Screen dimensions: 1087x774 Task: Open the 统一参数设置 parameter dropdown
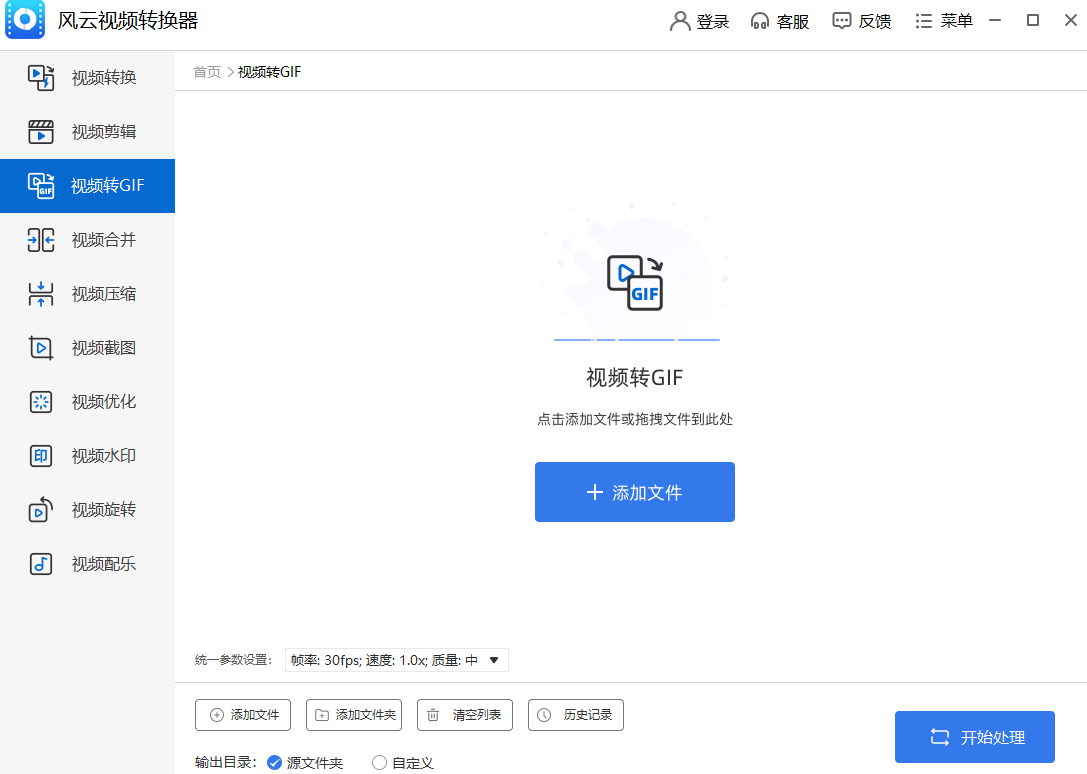click(x=395, y=660)
